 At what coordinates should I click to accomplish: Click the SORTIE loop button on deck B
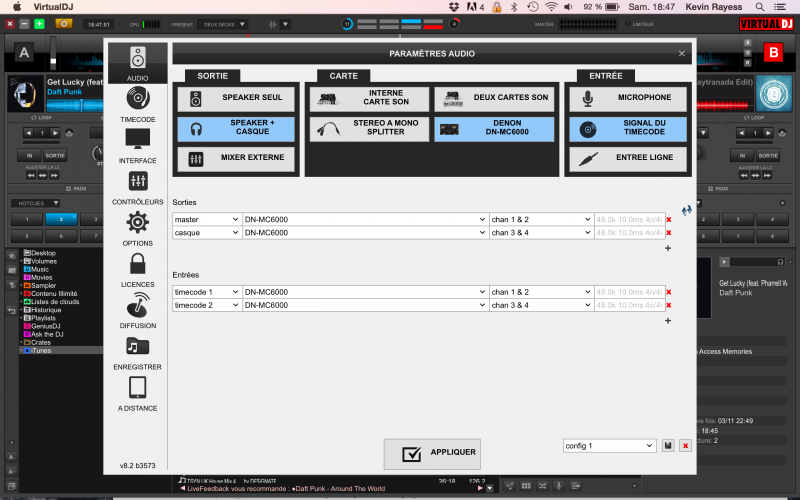pyautogui.click(x=767, y=156)
